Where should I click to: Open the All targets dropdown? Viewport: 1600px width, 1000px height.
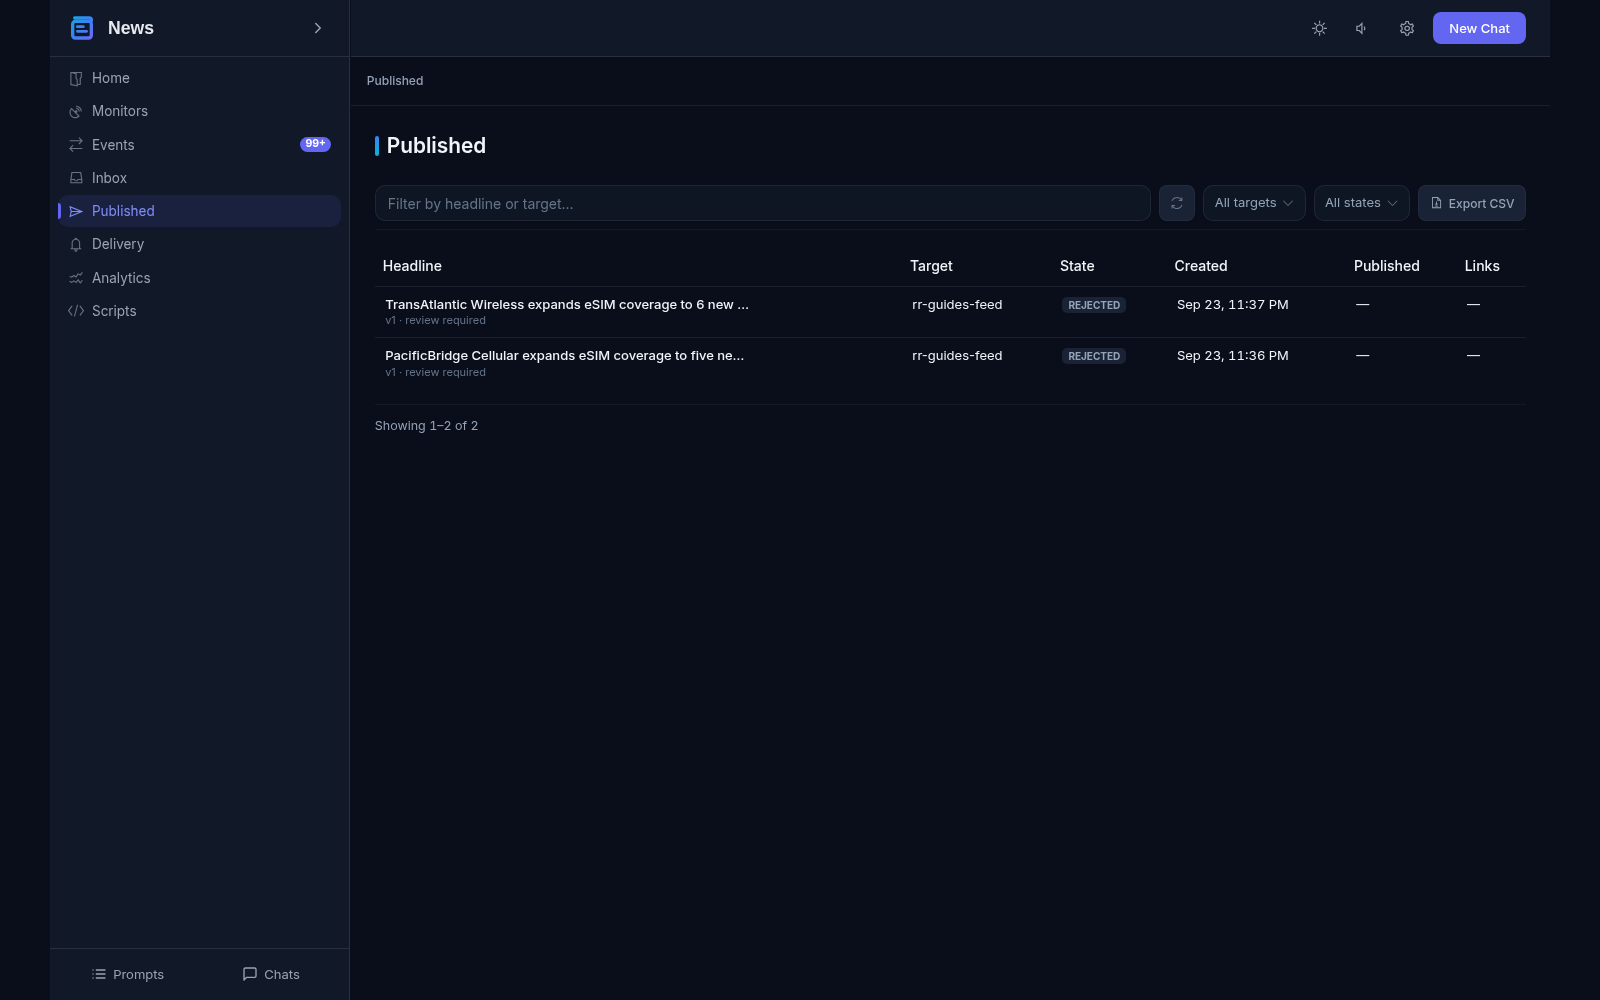click(x=1254, y=203)
